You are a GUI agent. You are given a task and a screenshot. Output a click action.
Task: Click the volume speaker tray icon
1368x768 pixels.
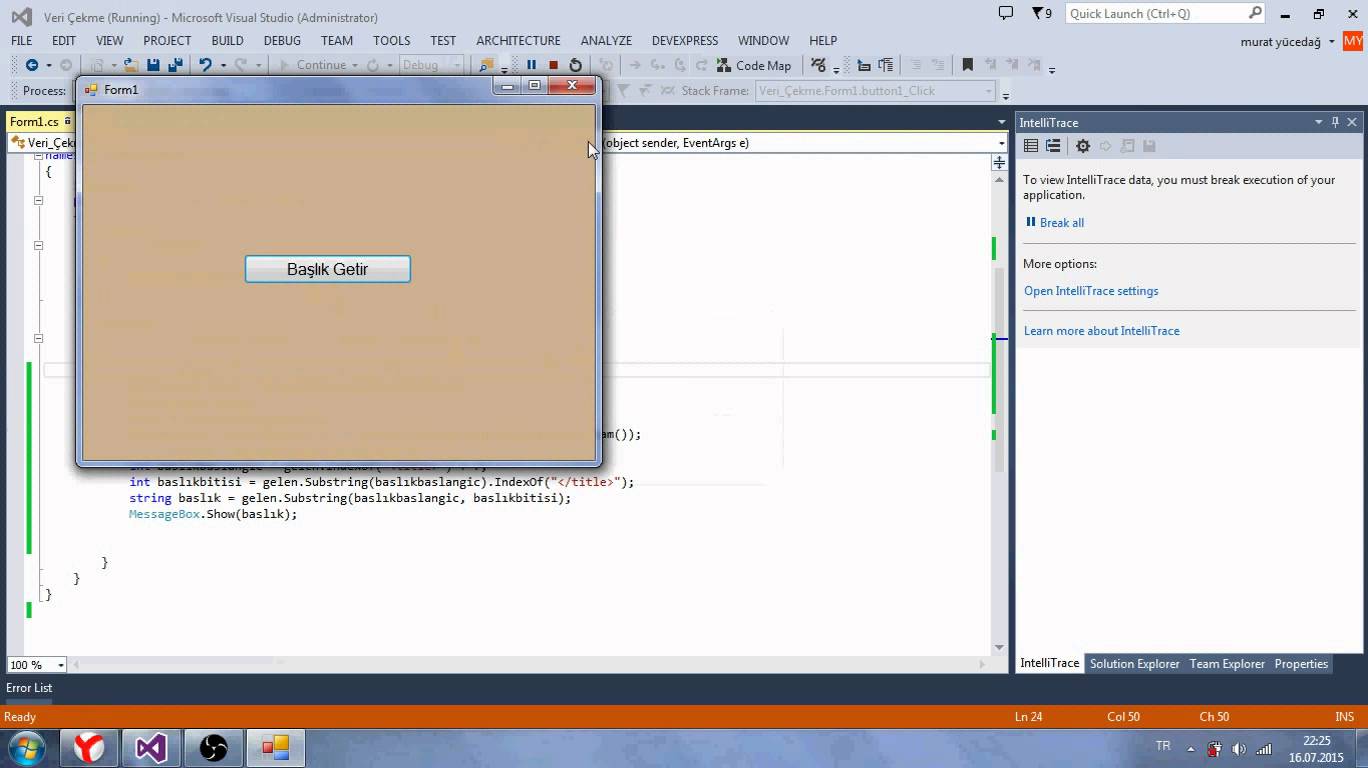pos(1239,749)
